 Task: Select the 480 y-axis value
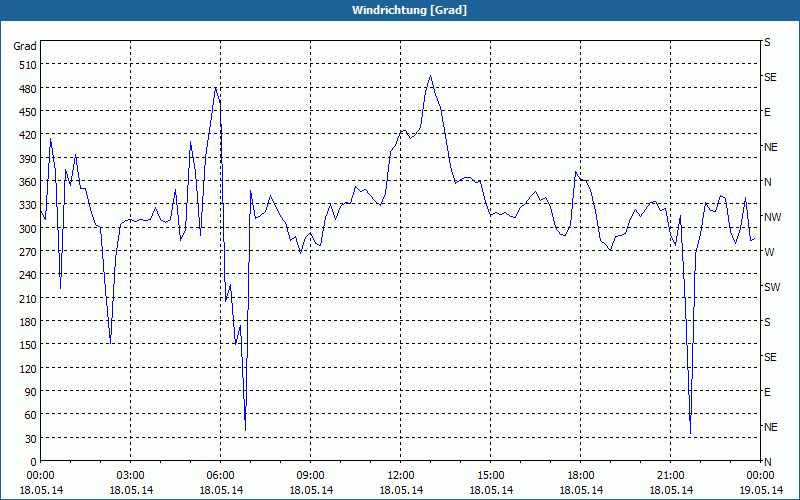point(29,89)
